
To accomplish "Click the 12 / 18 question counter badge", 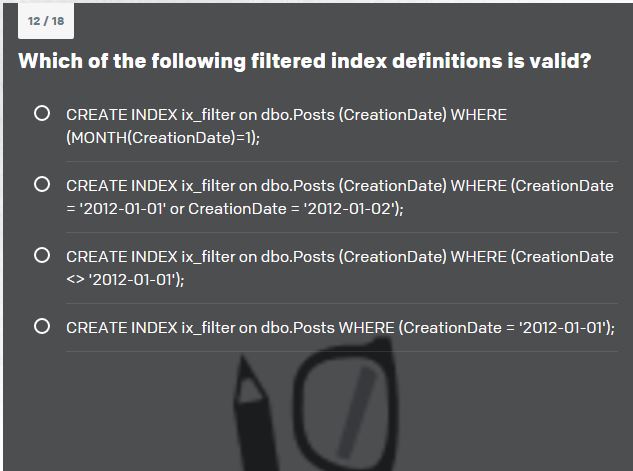I will coord(46,21).
